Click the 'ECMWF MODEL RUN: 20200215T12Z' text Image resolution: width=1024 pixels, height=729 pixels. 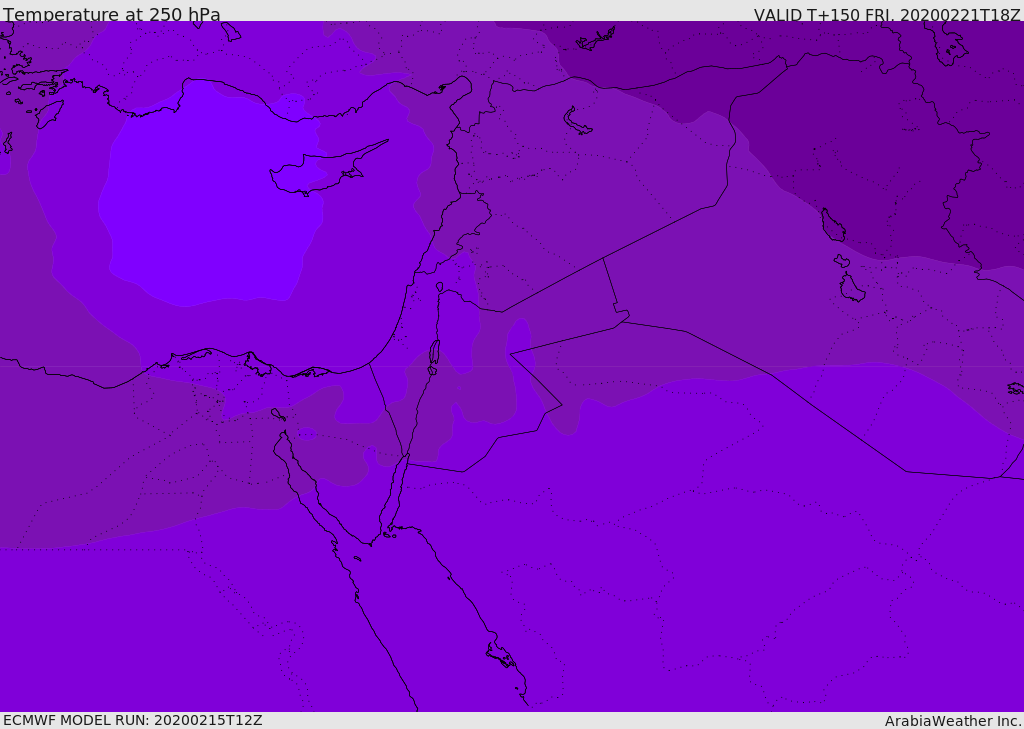coord(133,720)
